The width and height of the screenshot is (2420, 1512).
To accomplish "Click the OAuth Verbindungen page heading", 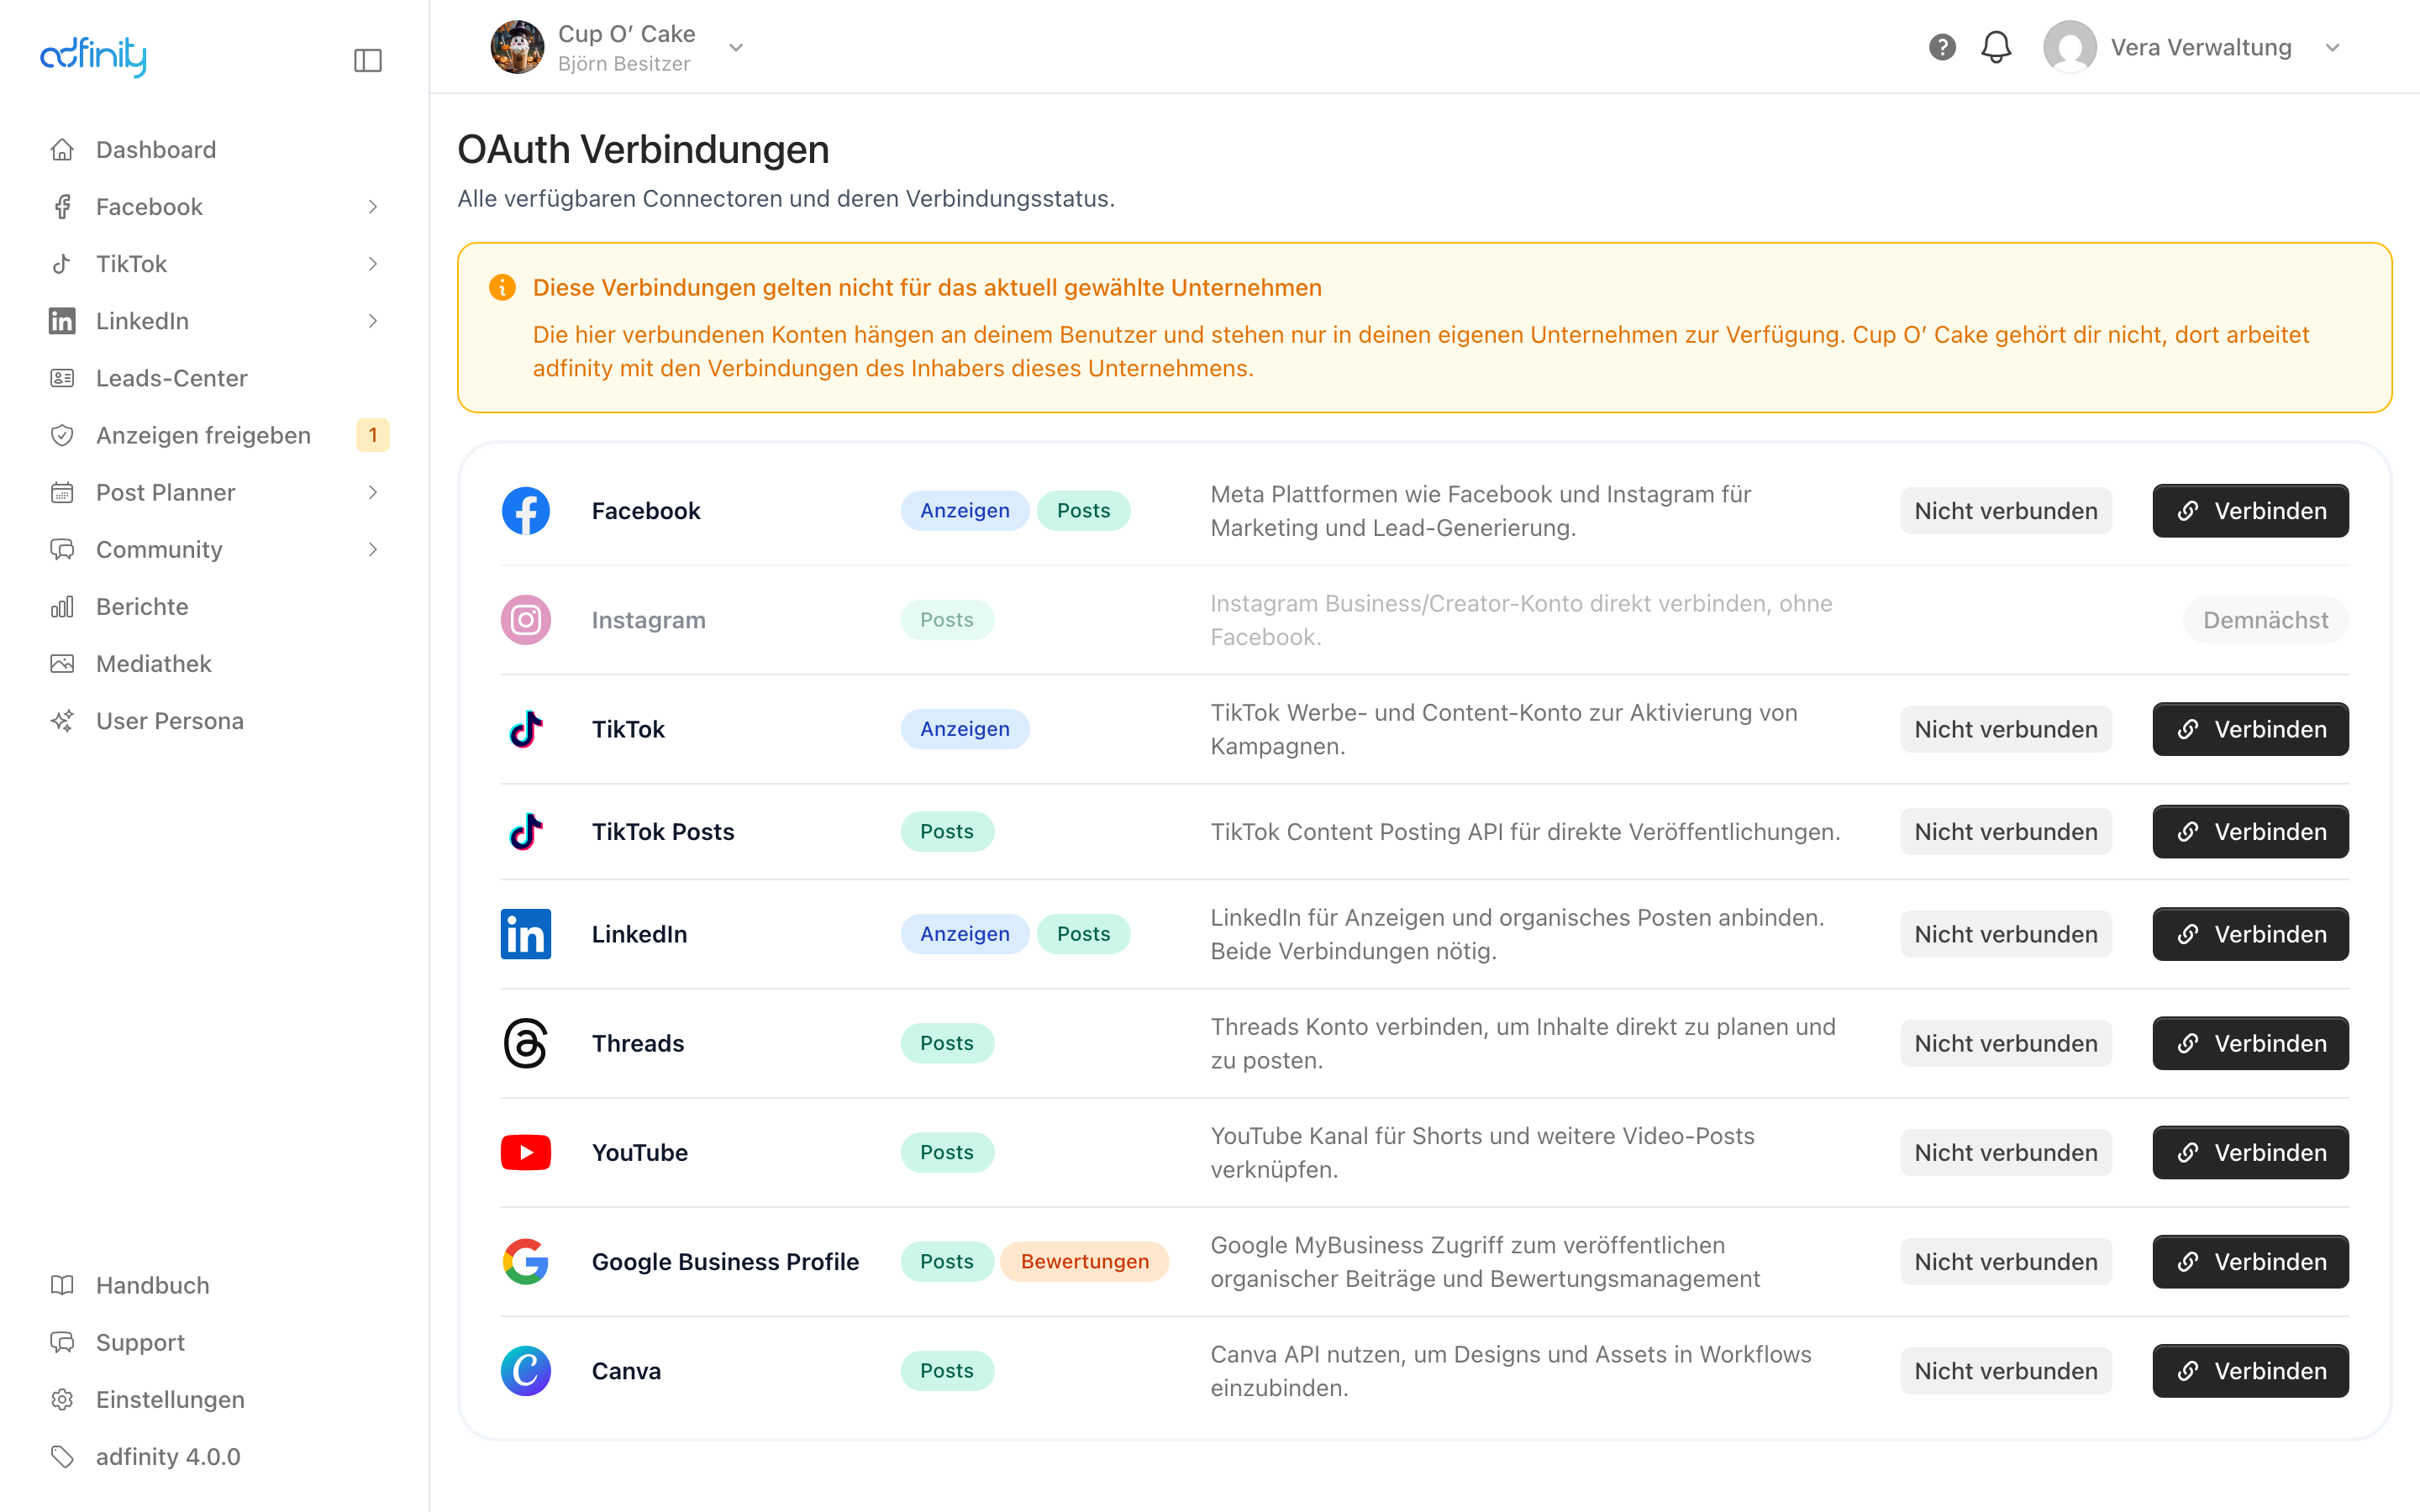I will (643, 150).
